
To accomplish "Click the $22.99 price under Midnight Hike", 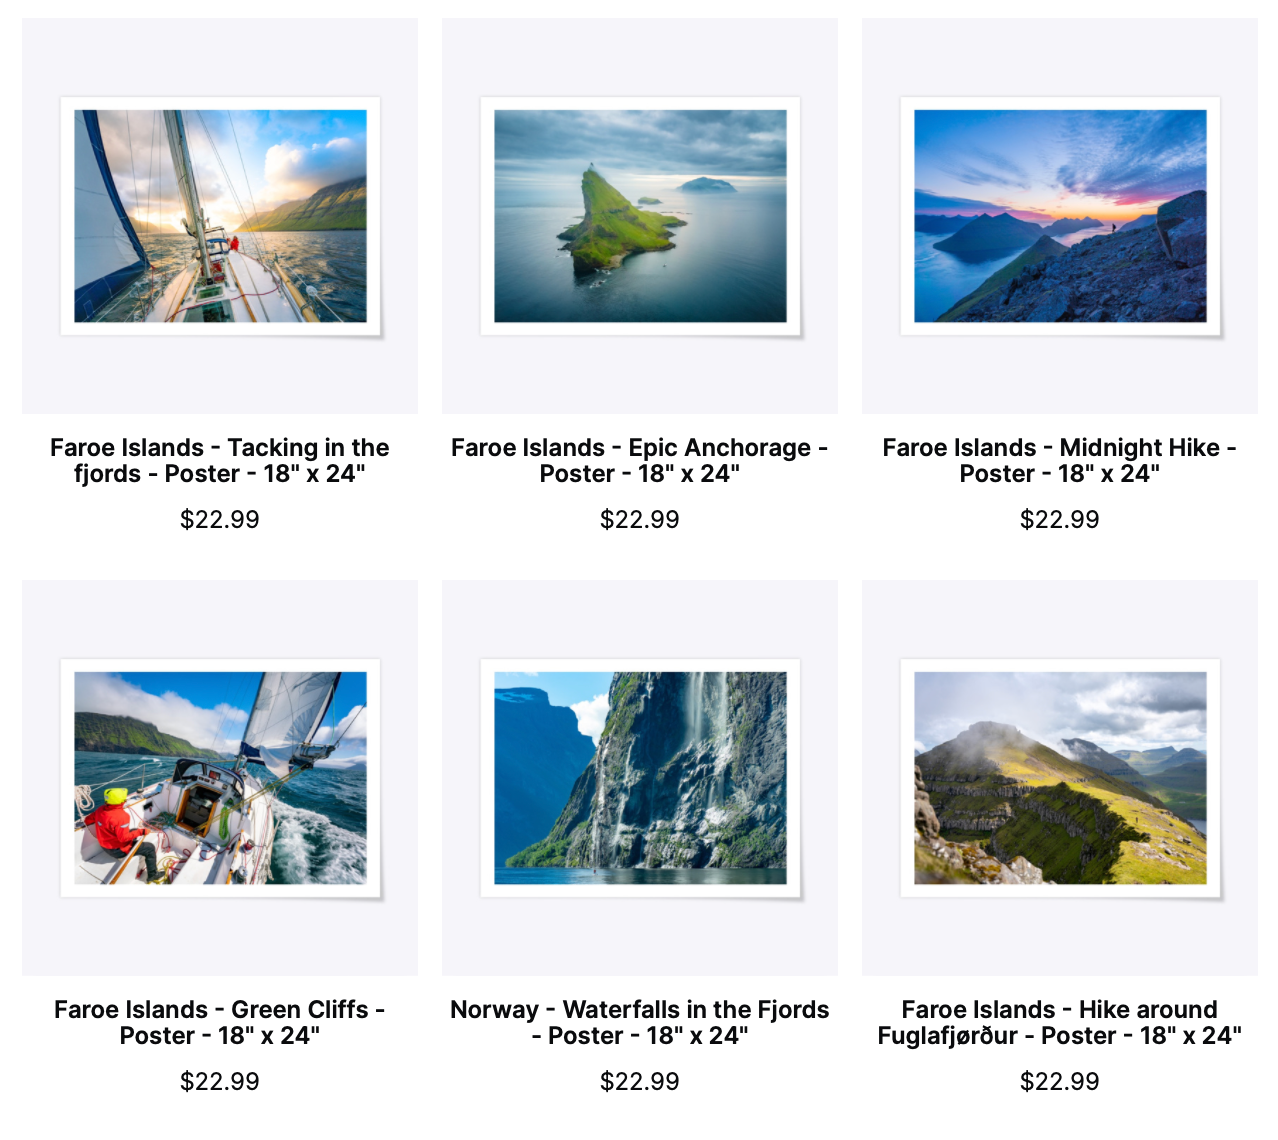I will (x=1060, y=520).
